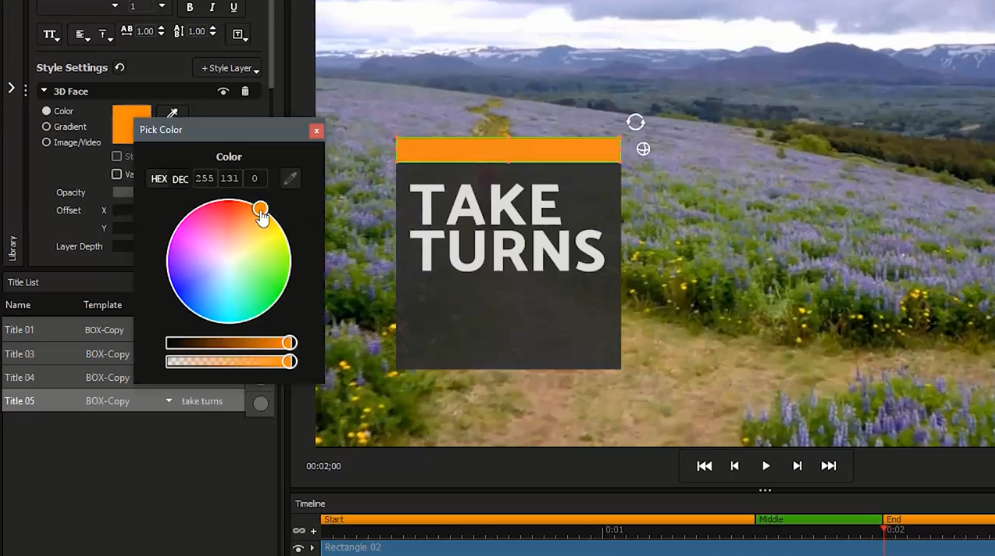Reset Style Settings with the undo arrow
This screenshot has width=995, height=556.
(120, 68)
